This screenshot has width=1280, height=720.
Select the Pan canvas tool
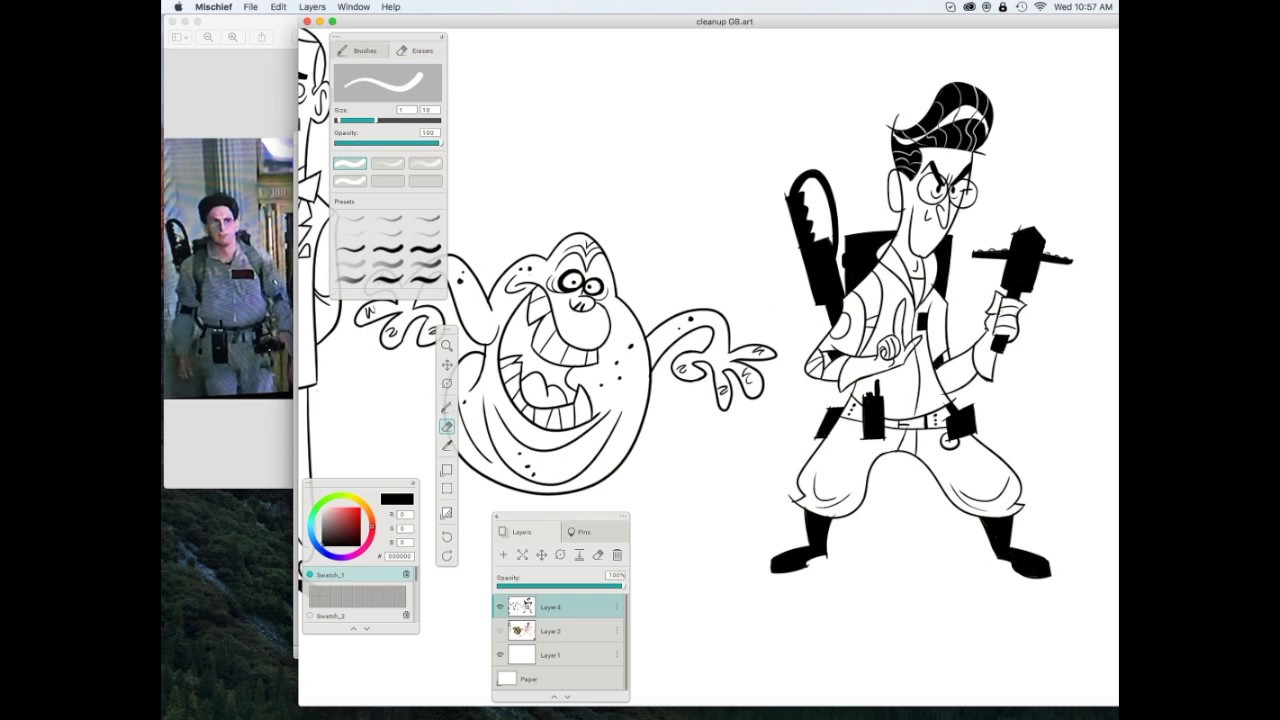447,365
